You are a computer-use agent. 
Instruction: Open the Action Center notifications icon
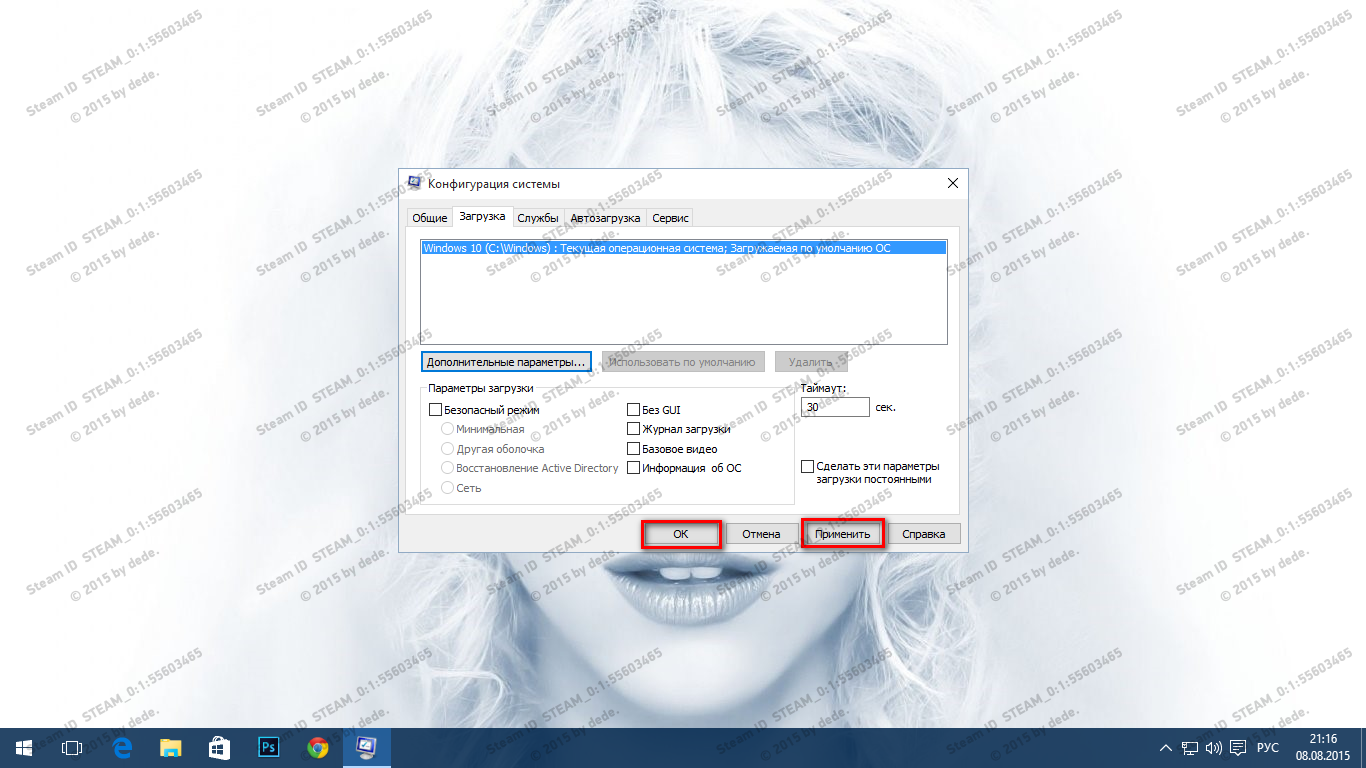pos(1238,748)
